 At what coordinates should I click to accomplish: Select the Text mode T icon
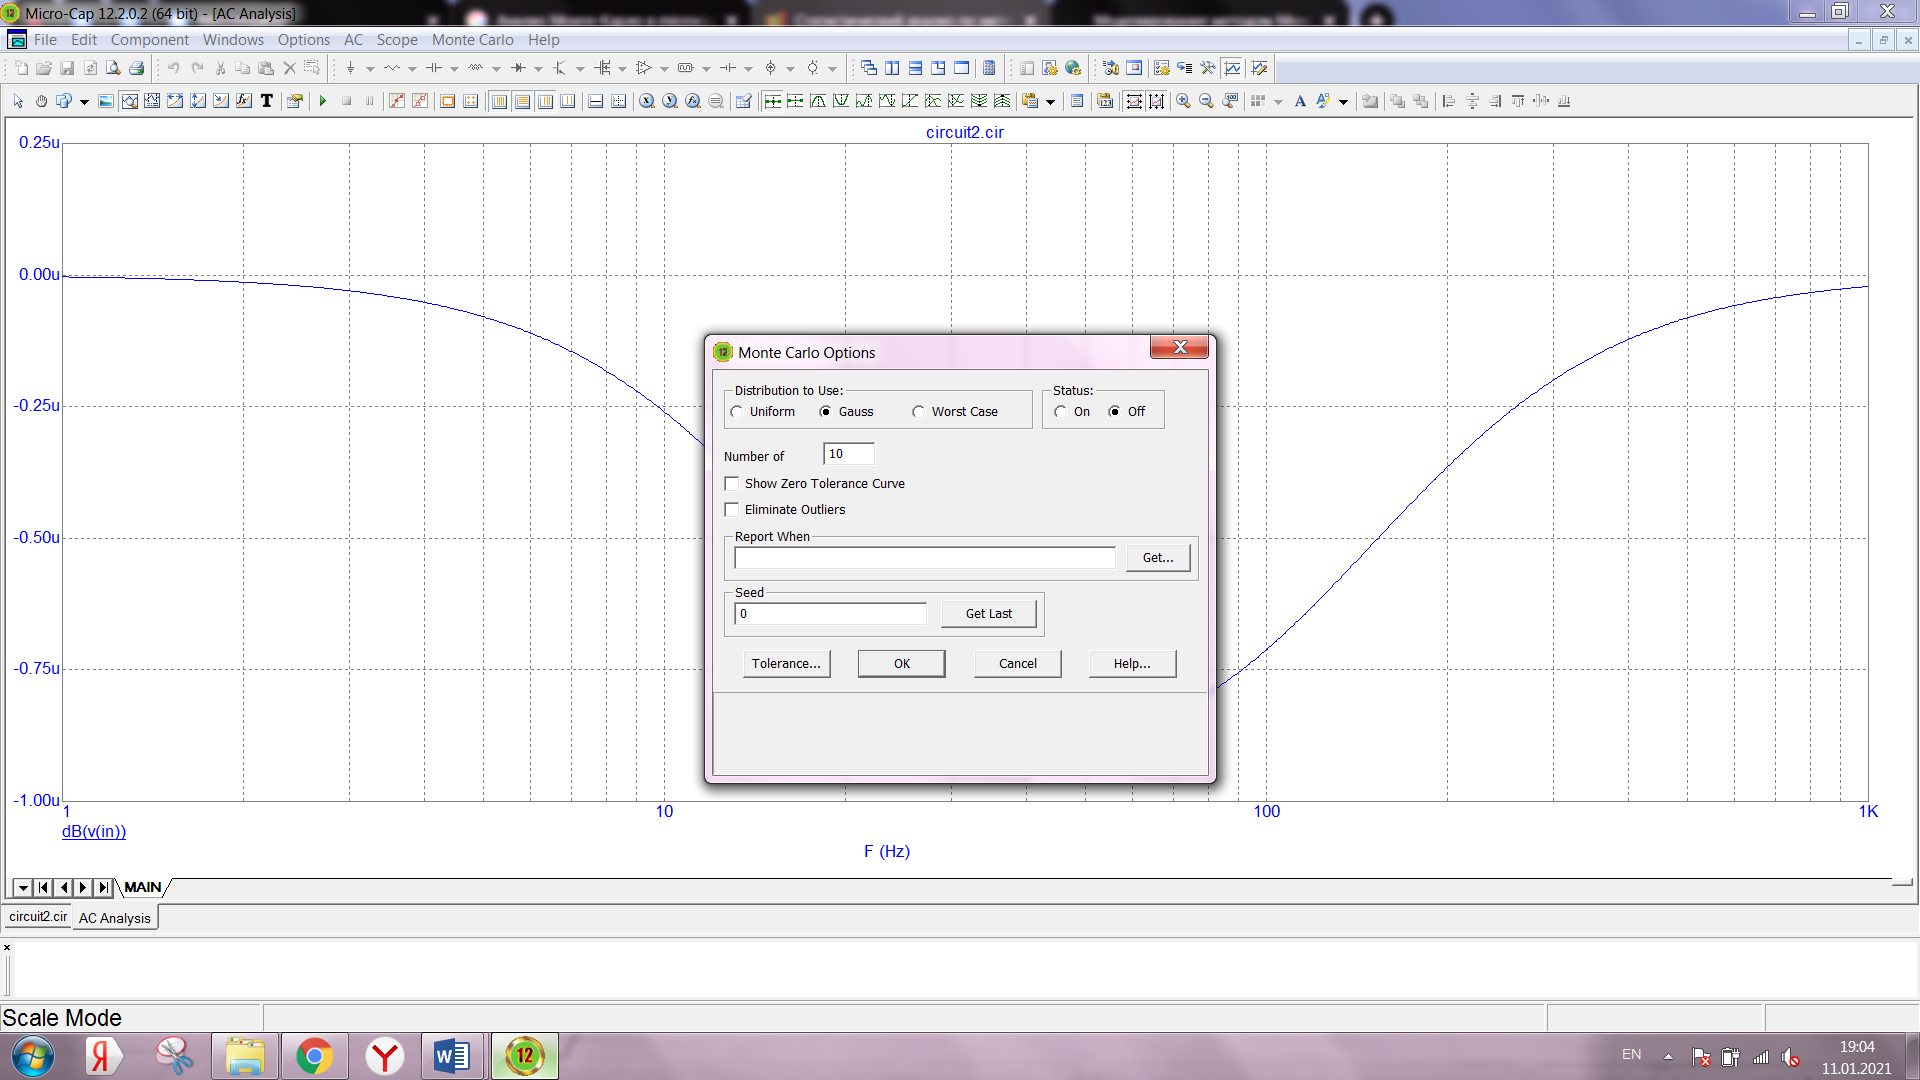[x=267, y=101]
